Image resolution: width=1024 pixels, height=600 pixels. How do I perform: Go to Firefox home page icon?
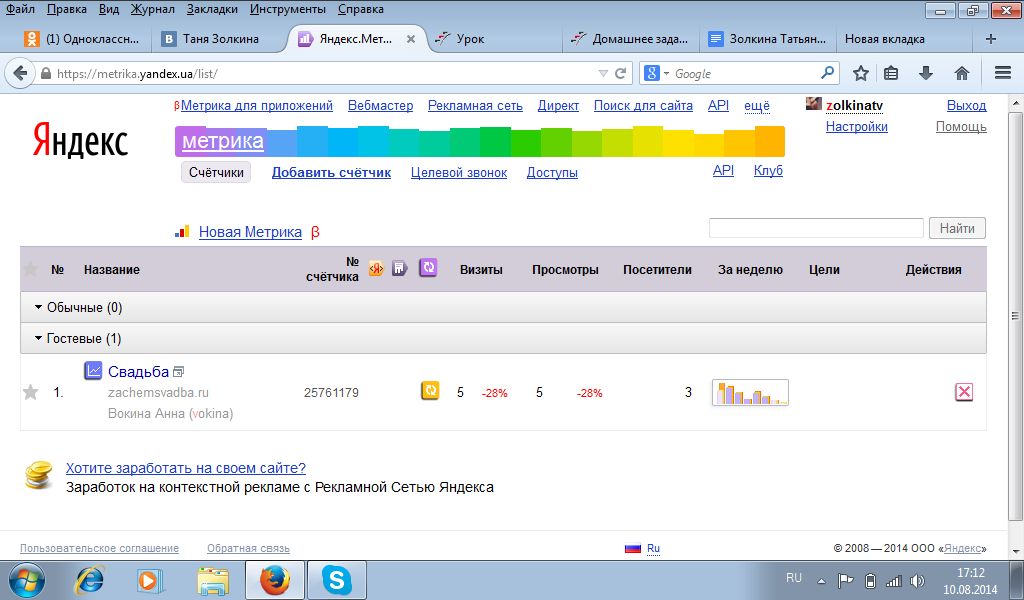[x=961, y=73]
